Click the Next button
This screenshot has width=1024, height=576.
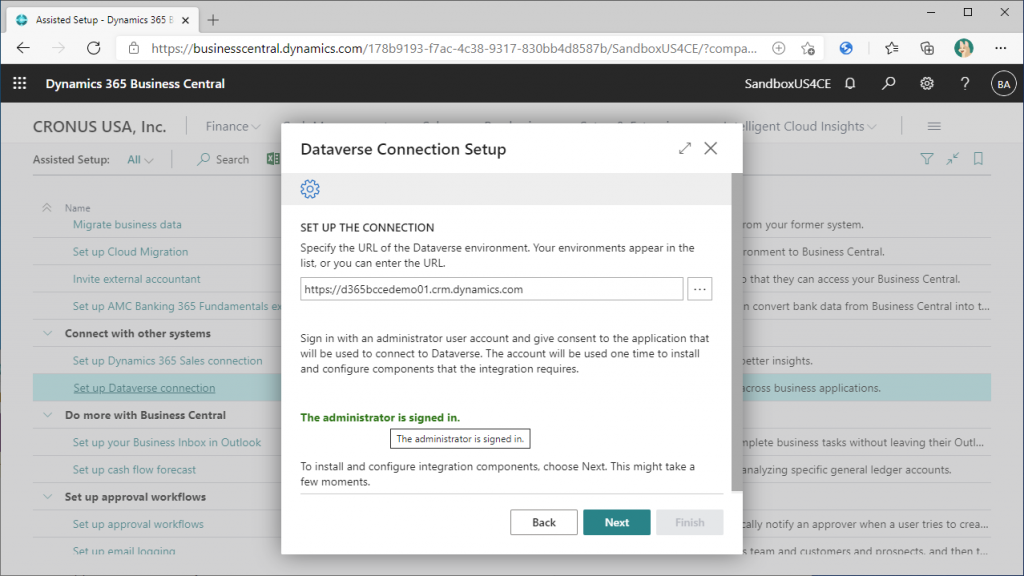tap(616, 522)
